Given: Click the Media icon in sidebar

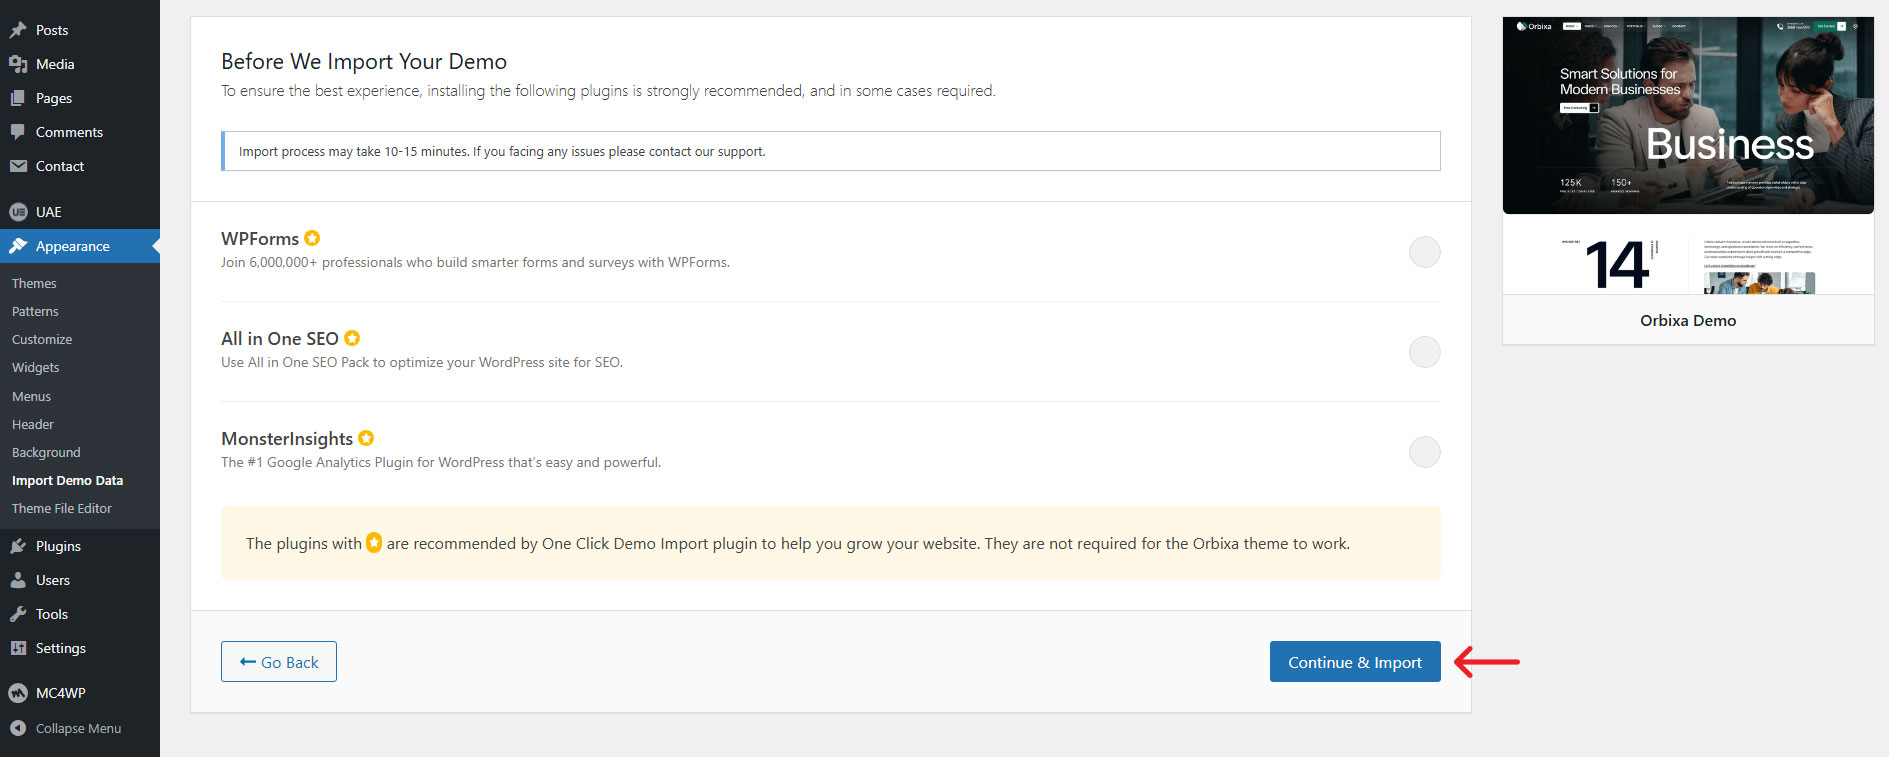Looking at the screenshot, I should coord(18,64).
